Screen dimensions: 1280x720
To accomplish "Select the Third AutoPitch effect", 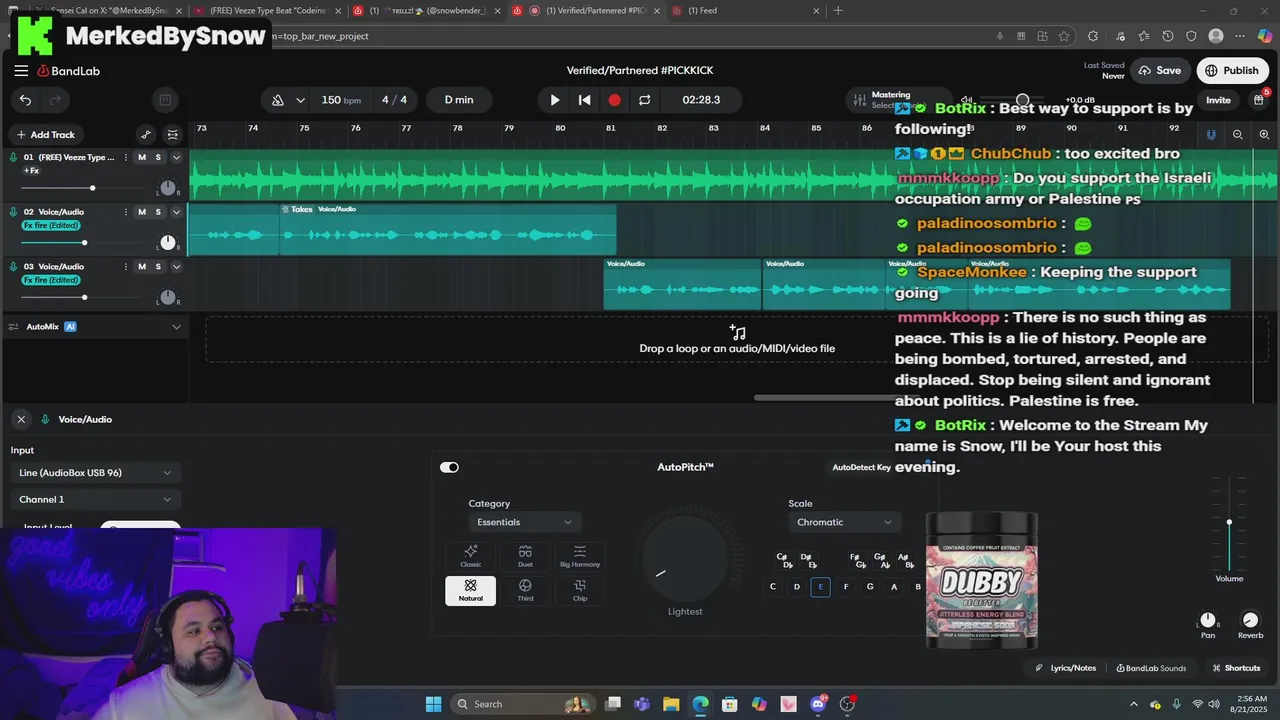I will pos(525,590).
